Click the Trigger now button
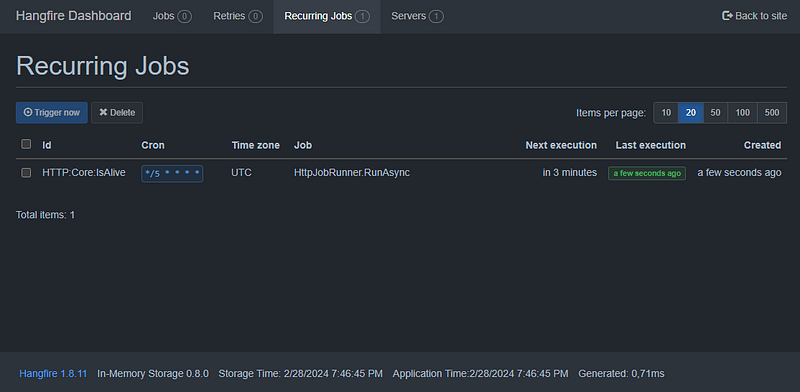Image resolution: width=800 pixels, height=392 pixels. tap(52, 113)
